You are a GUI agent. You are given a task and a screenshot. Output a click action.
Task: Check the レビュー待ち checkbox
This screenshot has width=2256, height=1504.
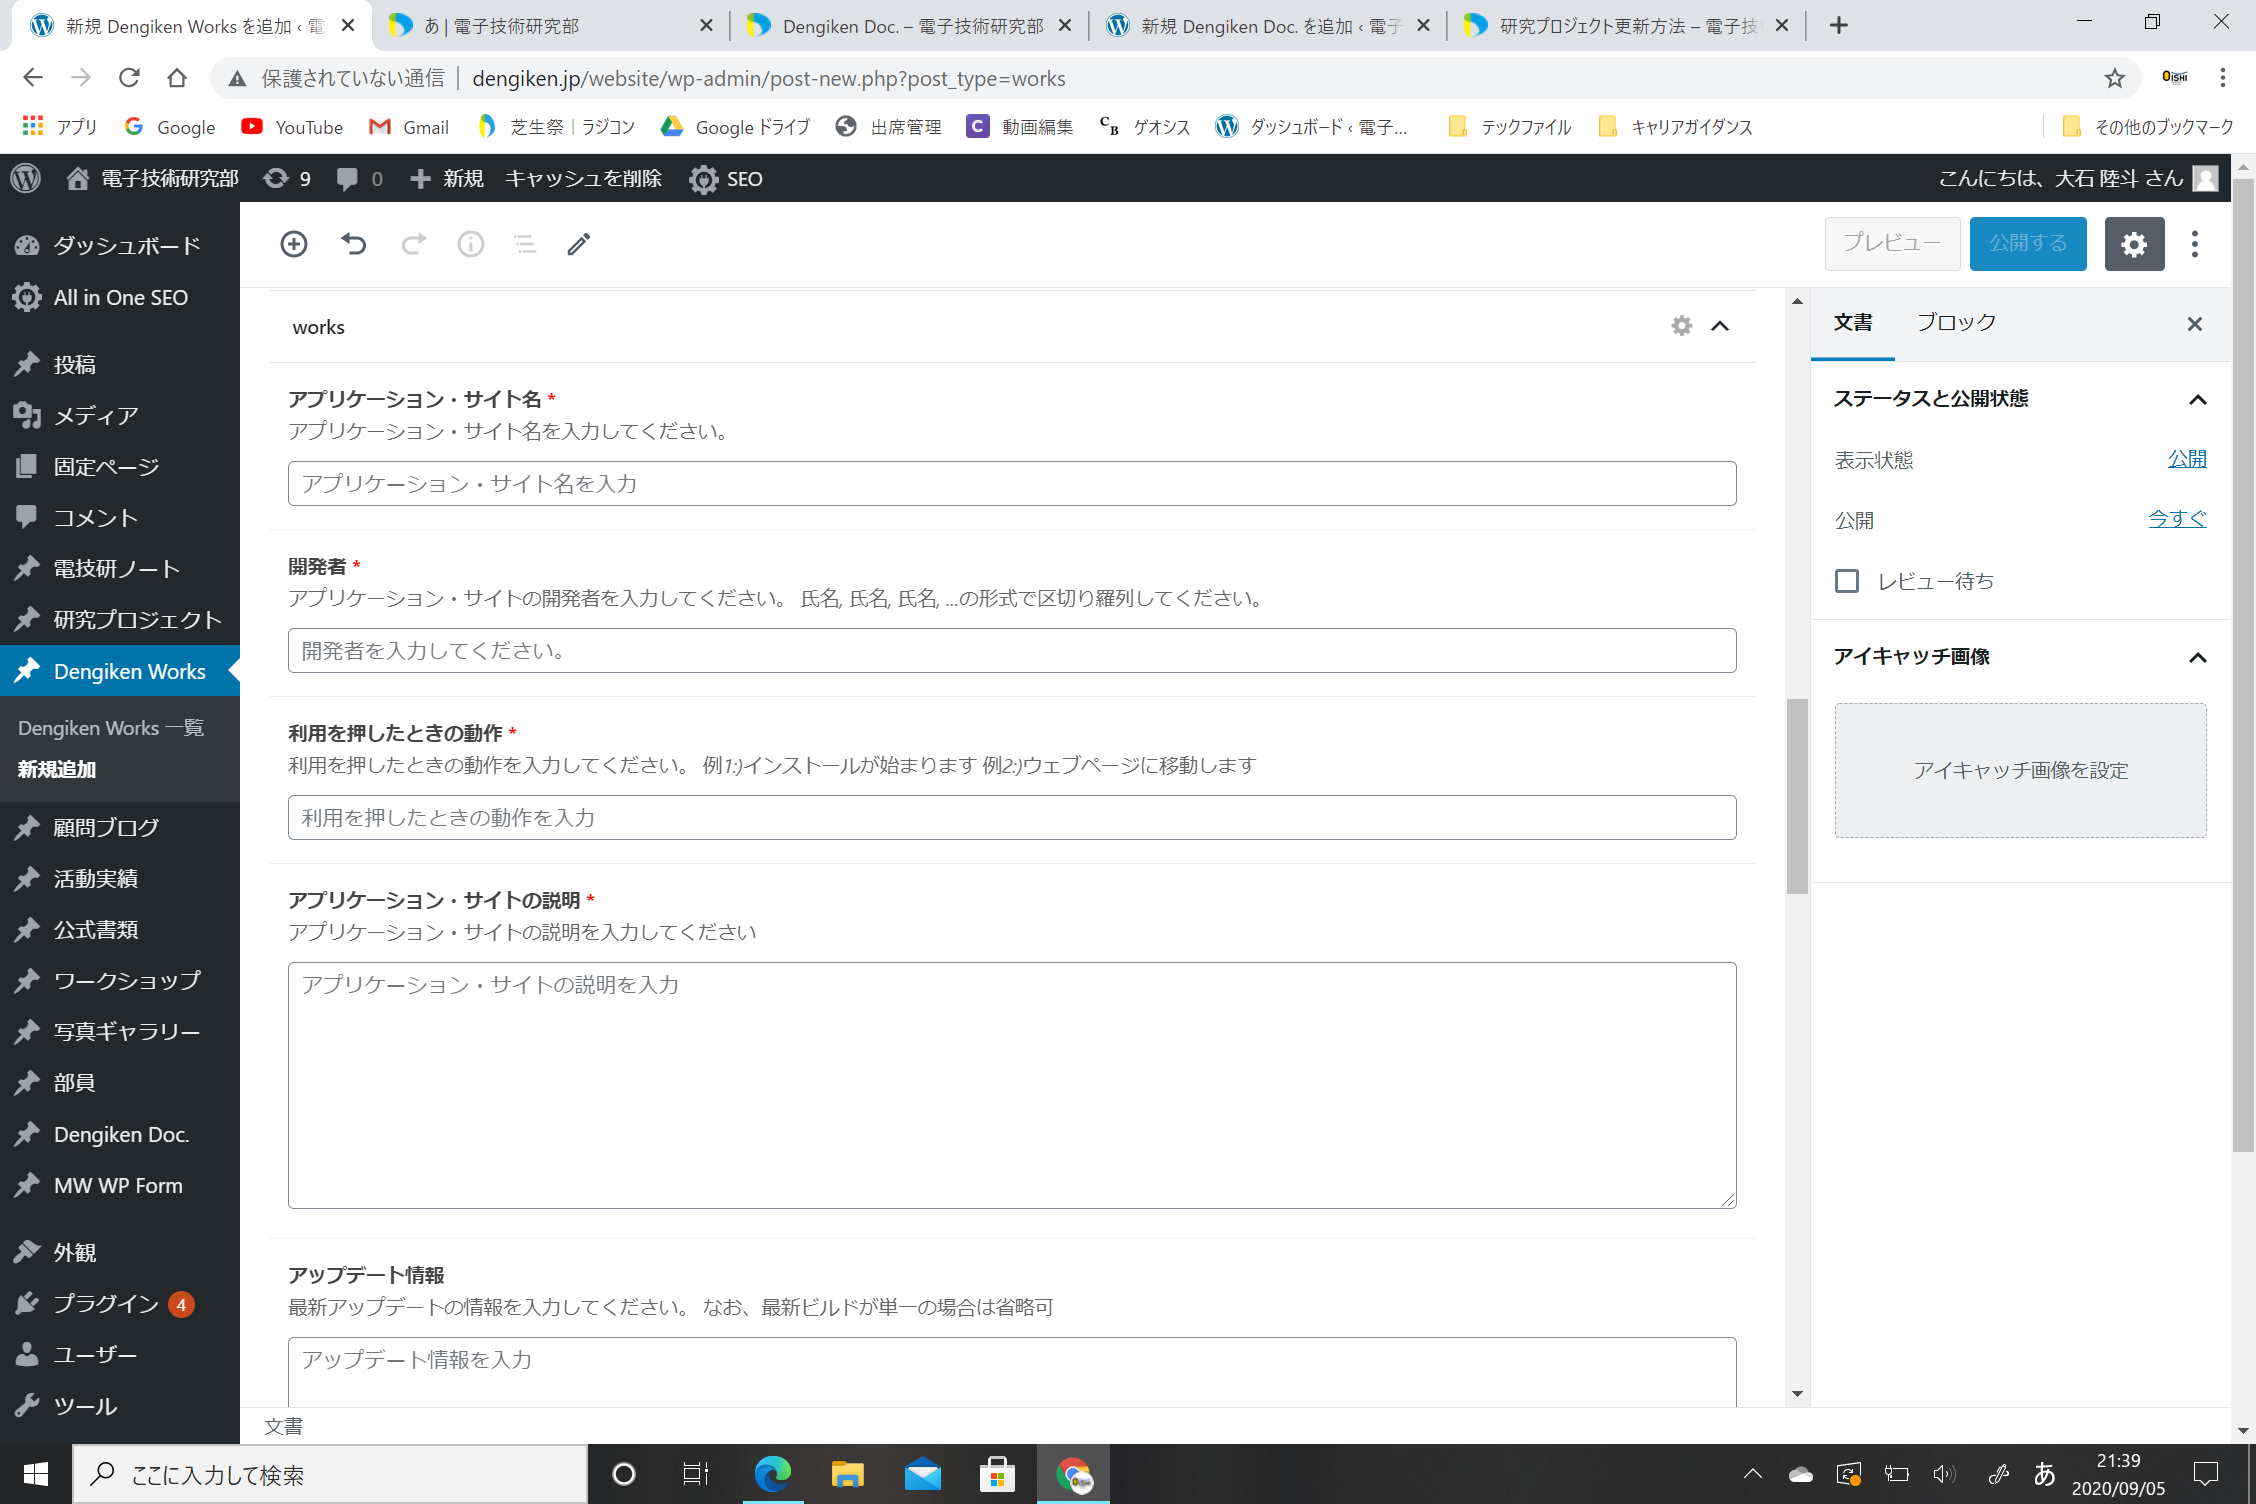[x=1847, y=581]
